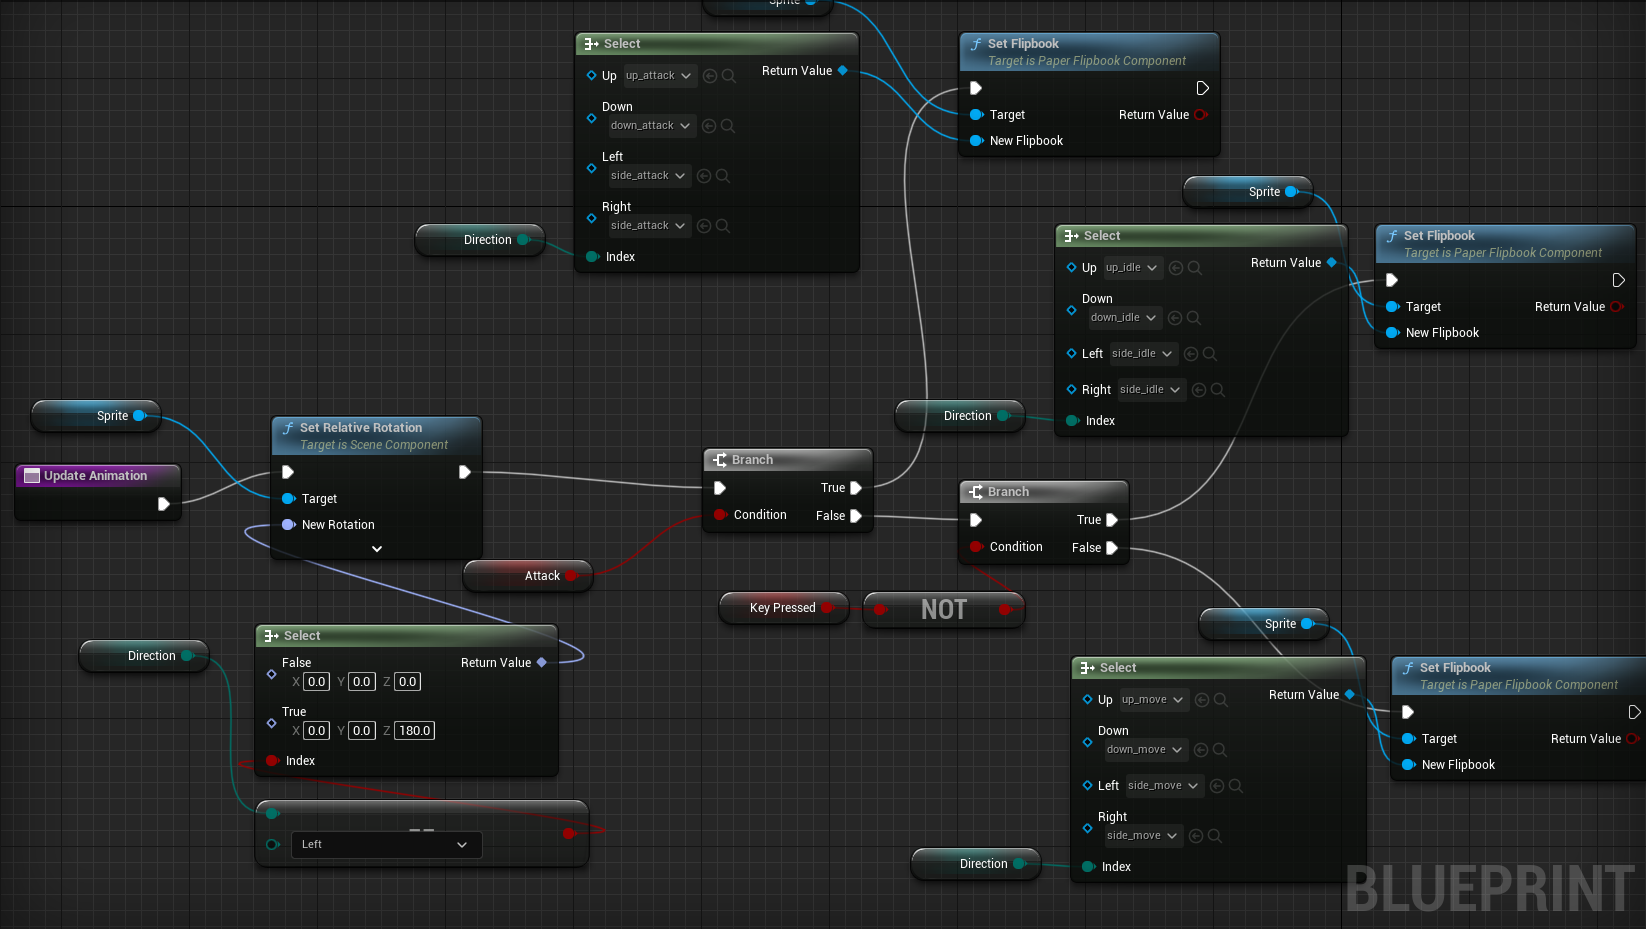Click the use-selected-asset arrow beside up_idle
Image resolution: width=1646 pixels, height=929 pixels.
1176,268
